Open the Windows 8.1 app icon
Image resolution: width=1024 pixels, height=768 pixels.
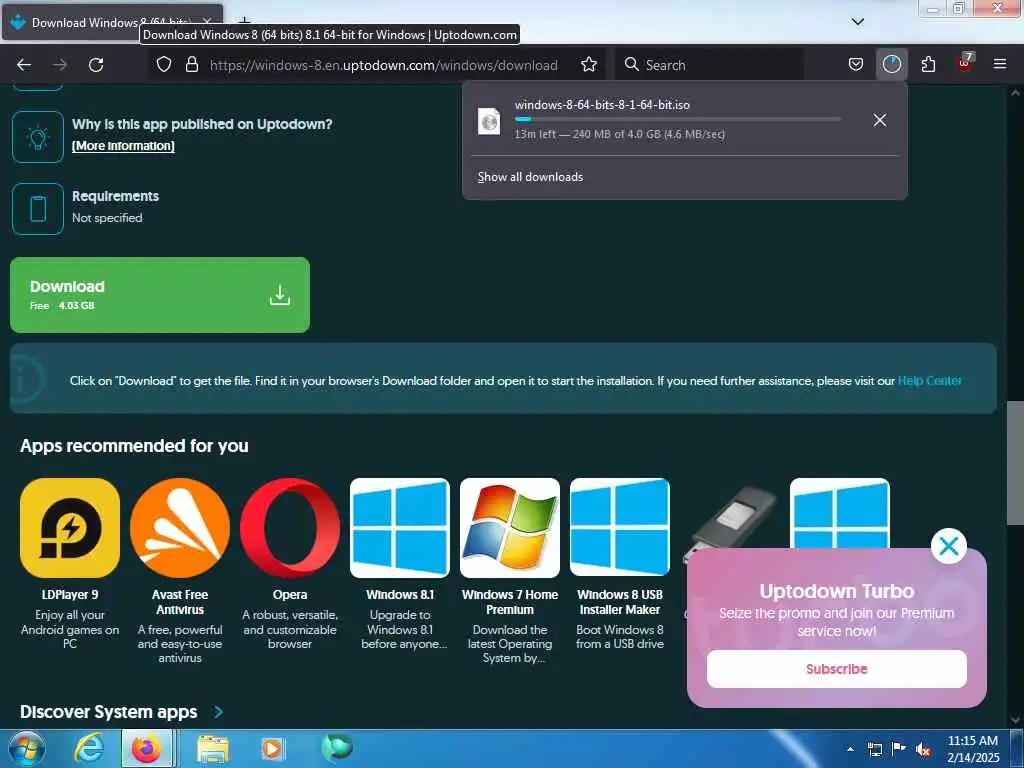pyautogui.click(x=400, y=528)
